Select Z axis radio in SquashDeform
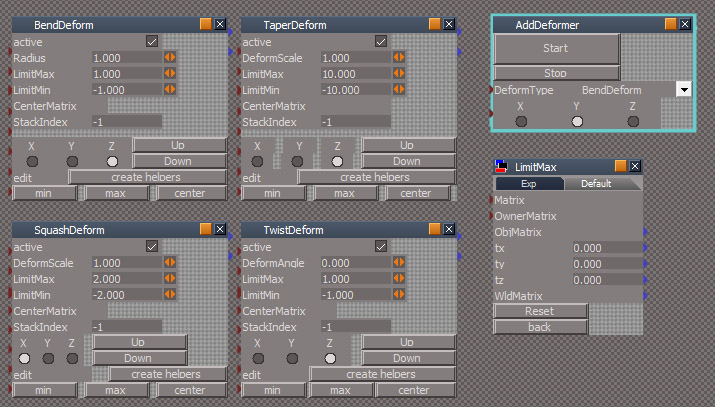715x407 pixels. pyautogui.click(x=72, y=359)
